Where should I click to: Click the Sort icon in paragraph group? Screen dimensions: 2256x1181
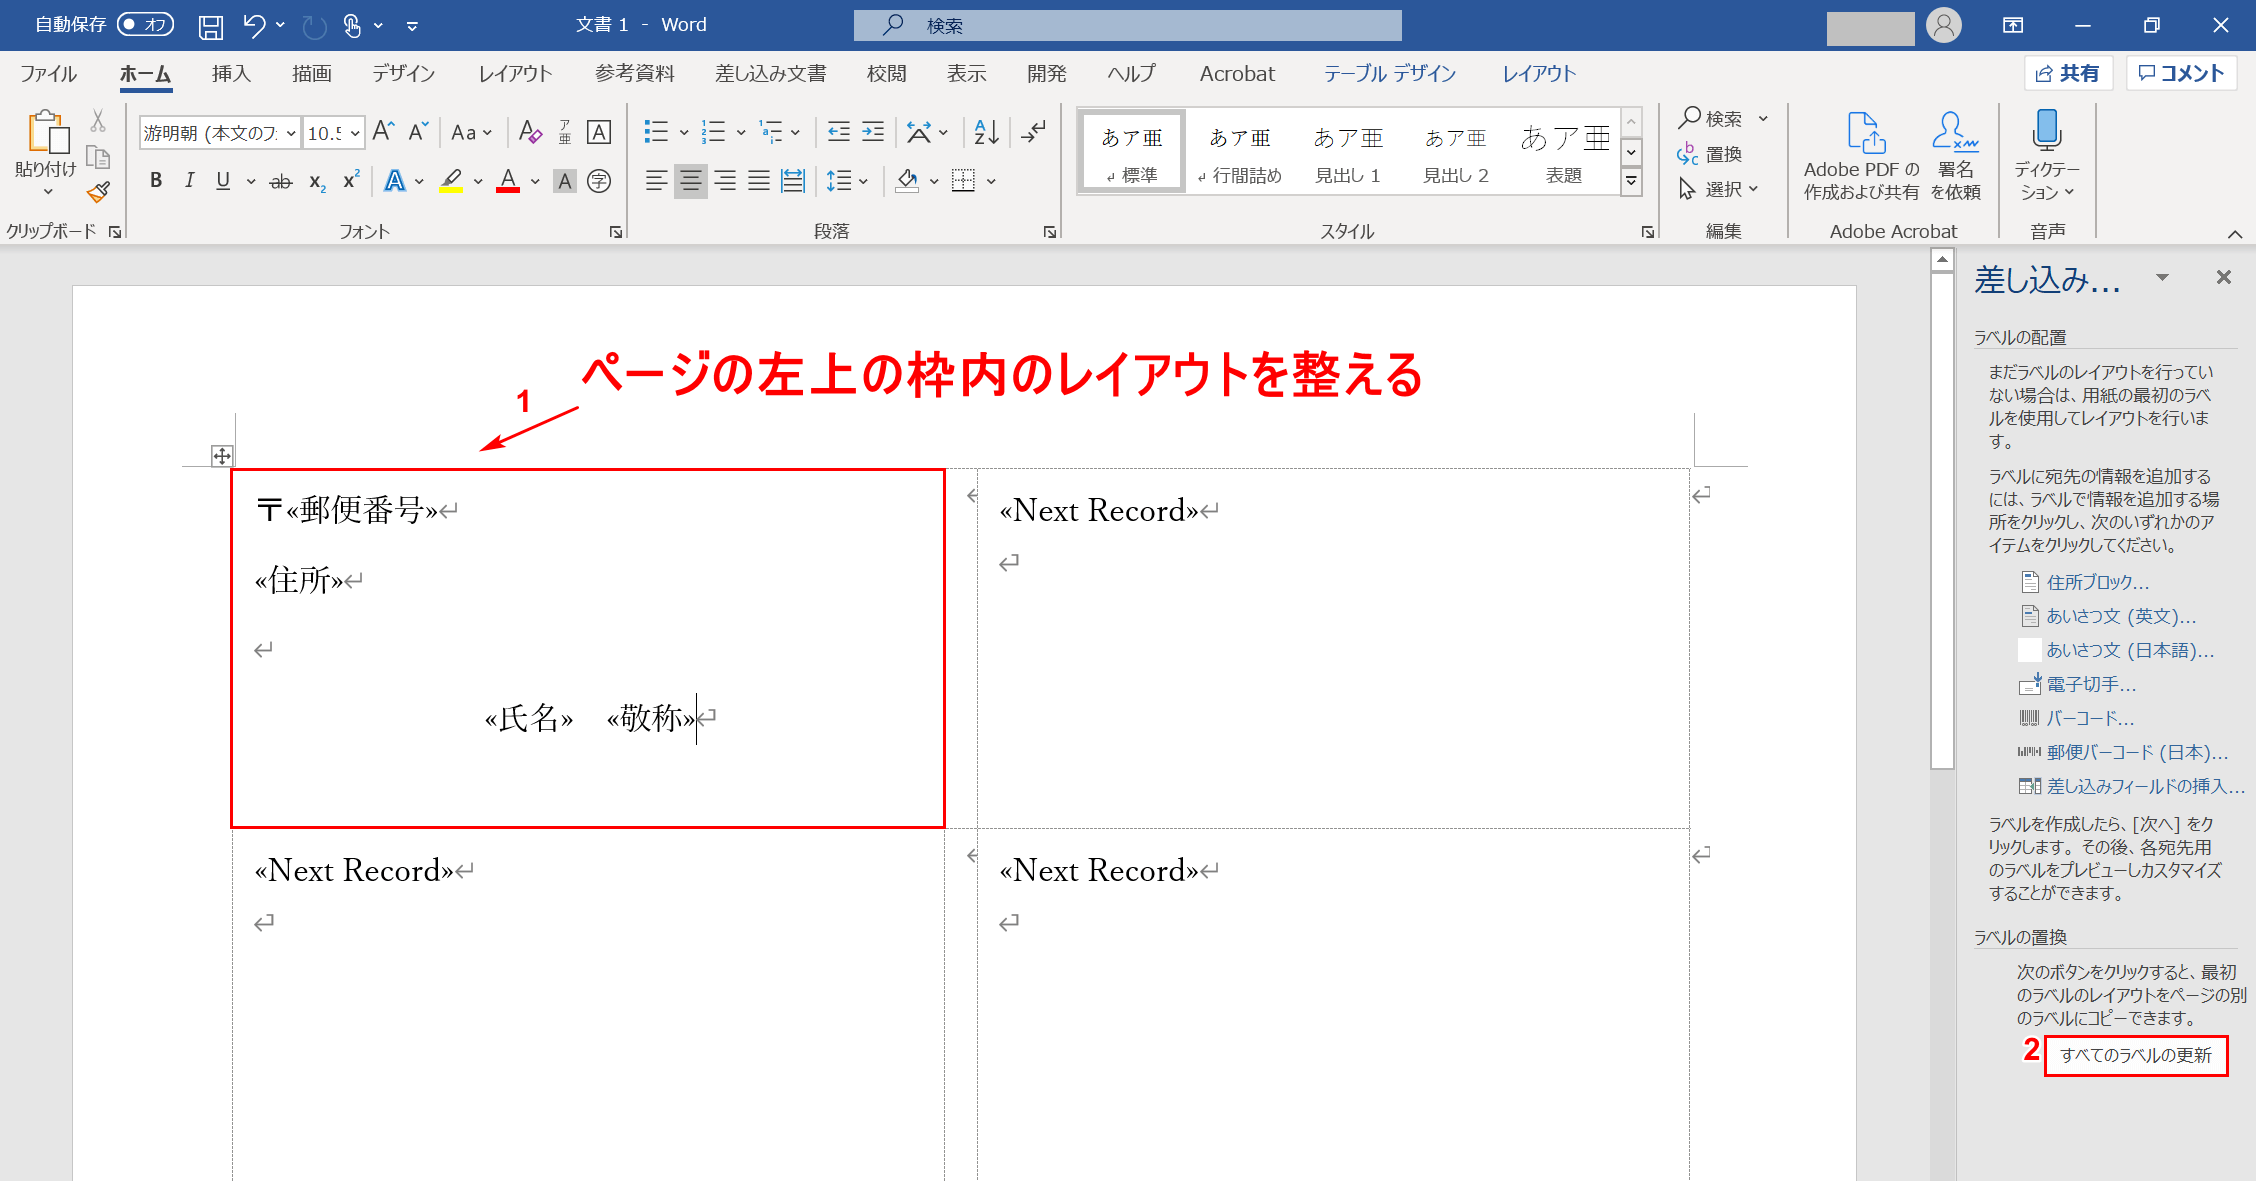point(986,132)
